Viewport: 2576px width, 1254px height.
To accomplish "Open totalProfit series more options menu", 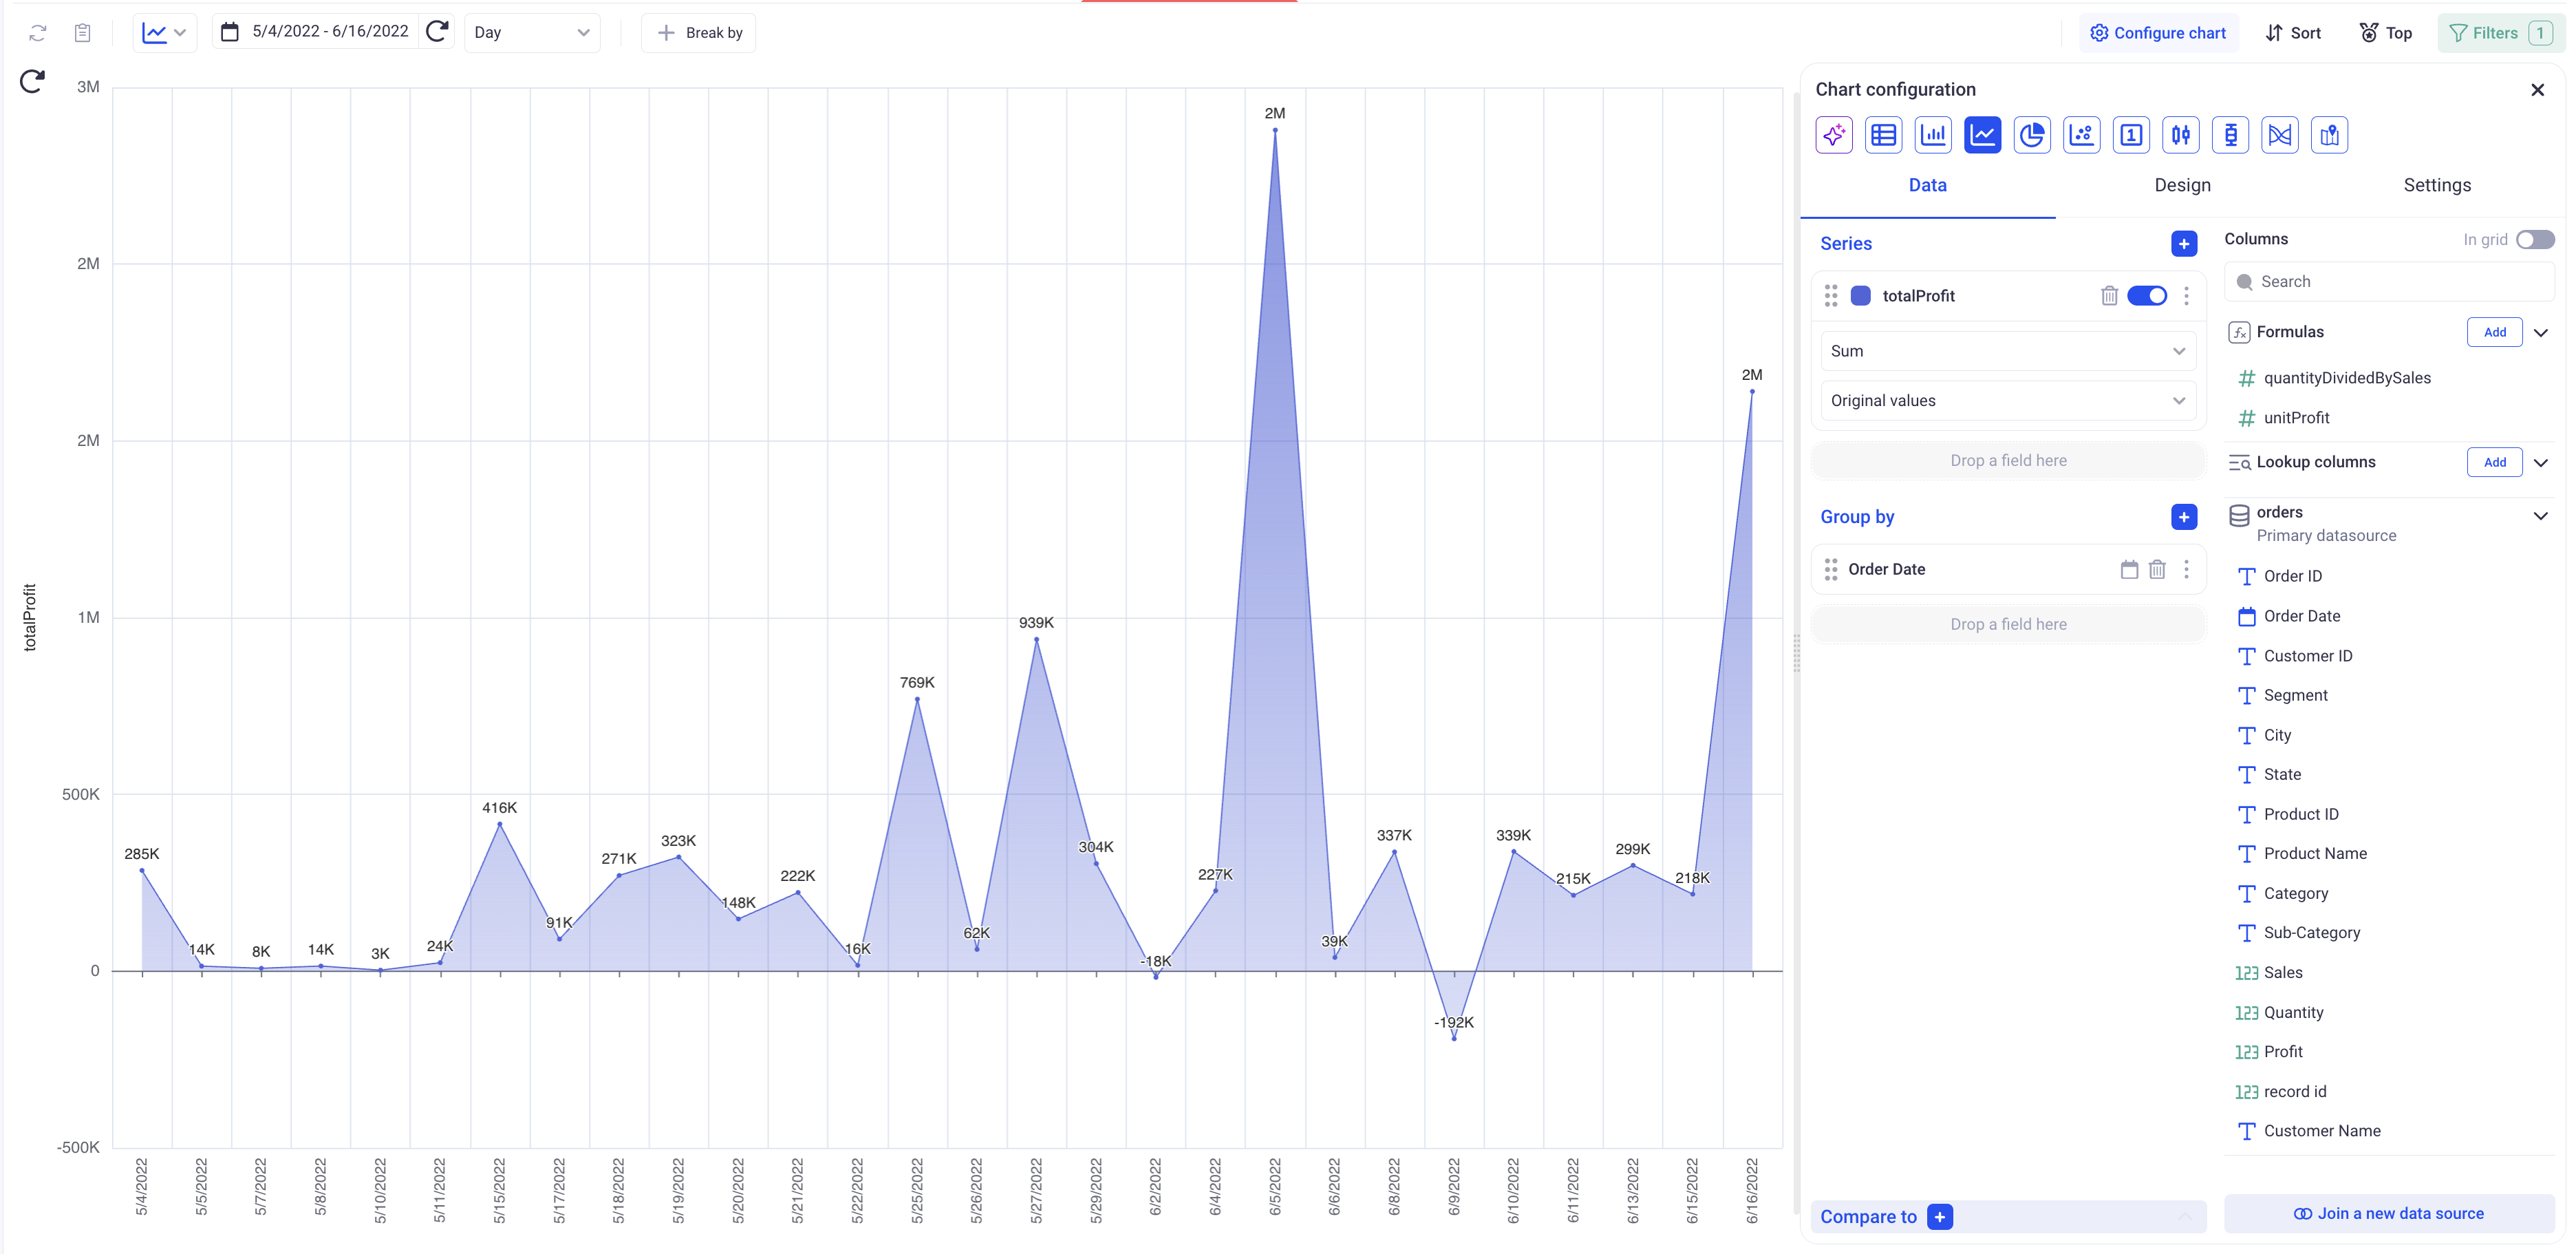I will tap(2186, 295).
